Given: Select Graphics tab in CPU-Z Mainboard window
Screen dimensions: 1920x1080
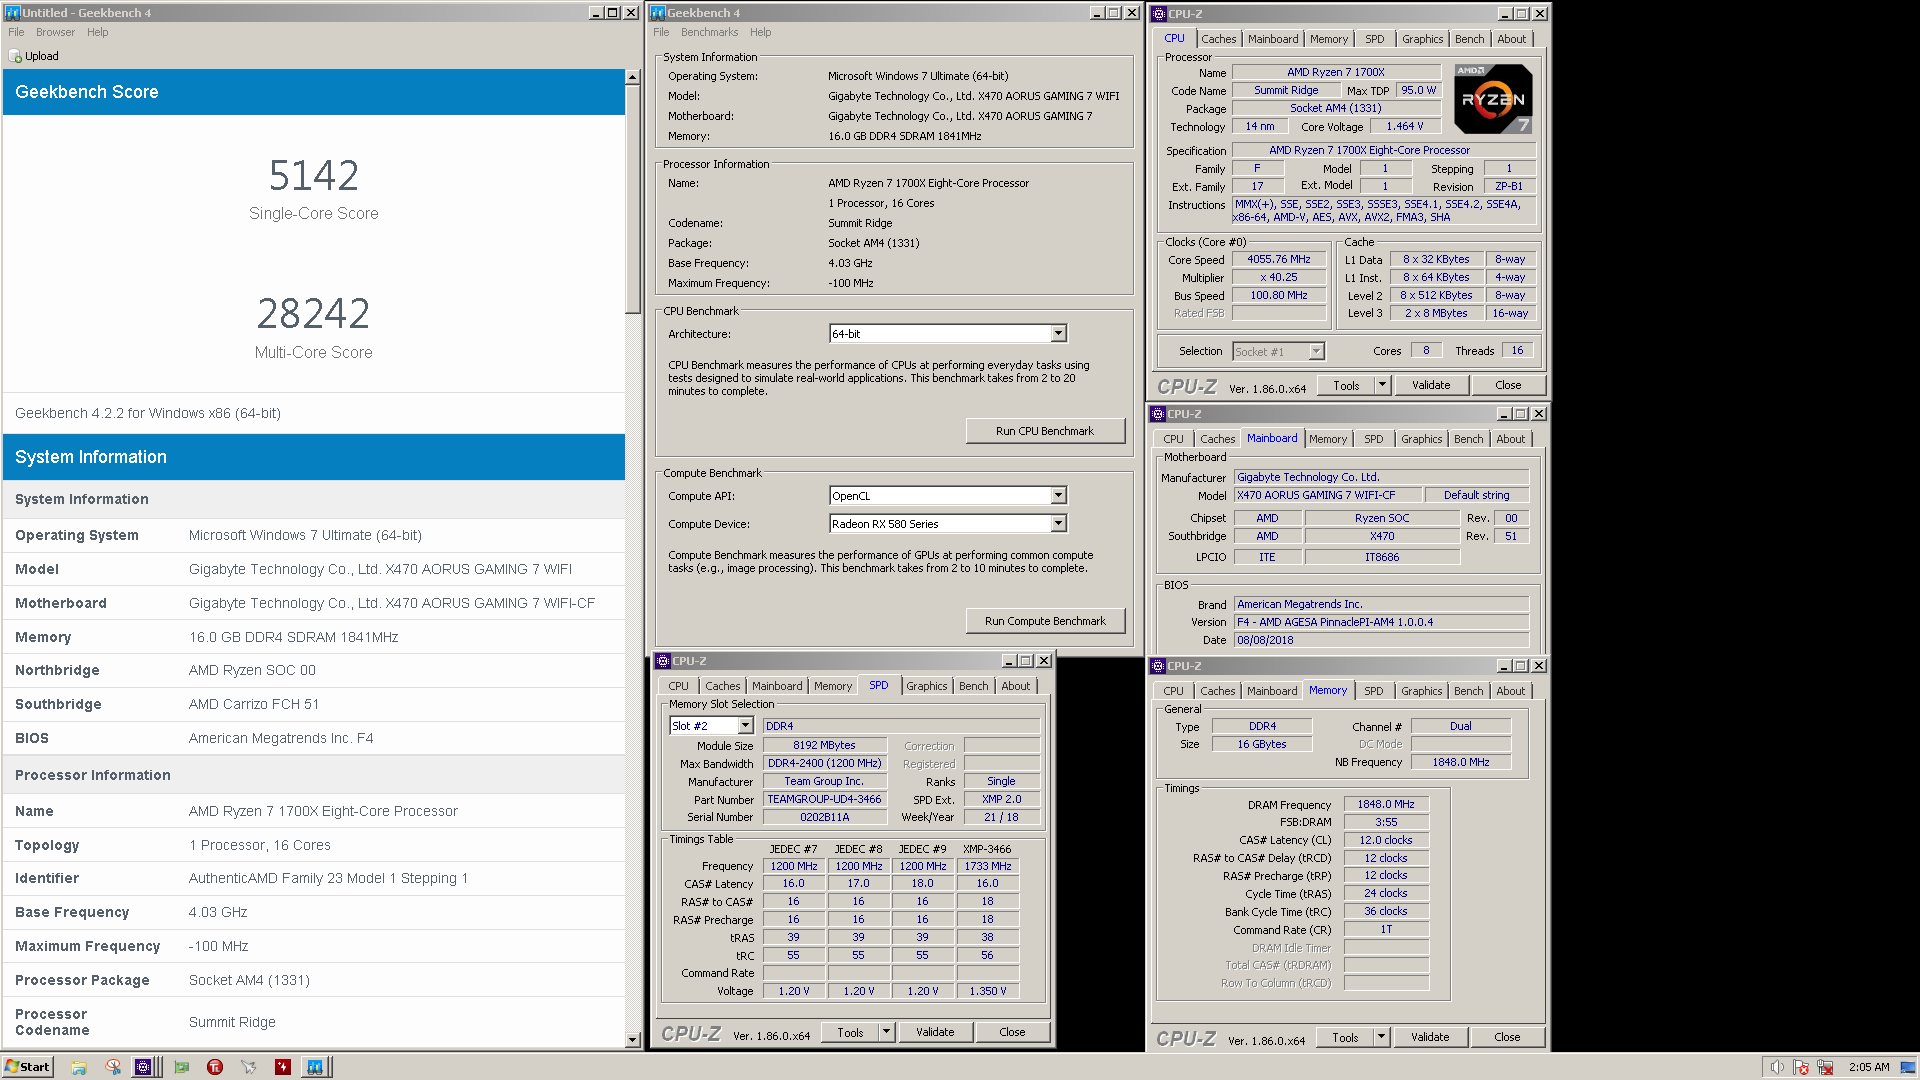Looking at the screenshot, I should click(1421, 439).
